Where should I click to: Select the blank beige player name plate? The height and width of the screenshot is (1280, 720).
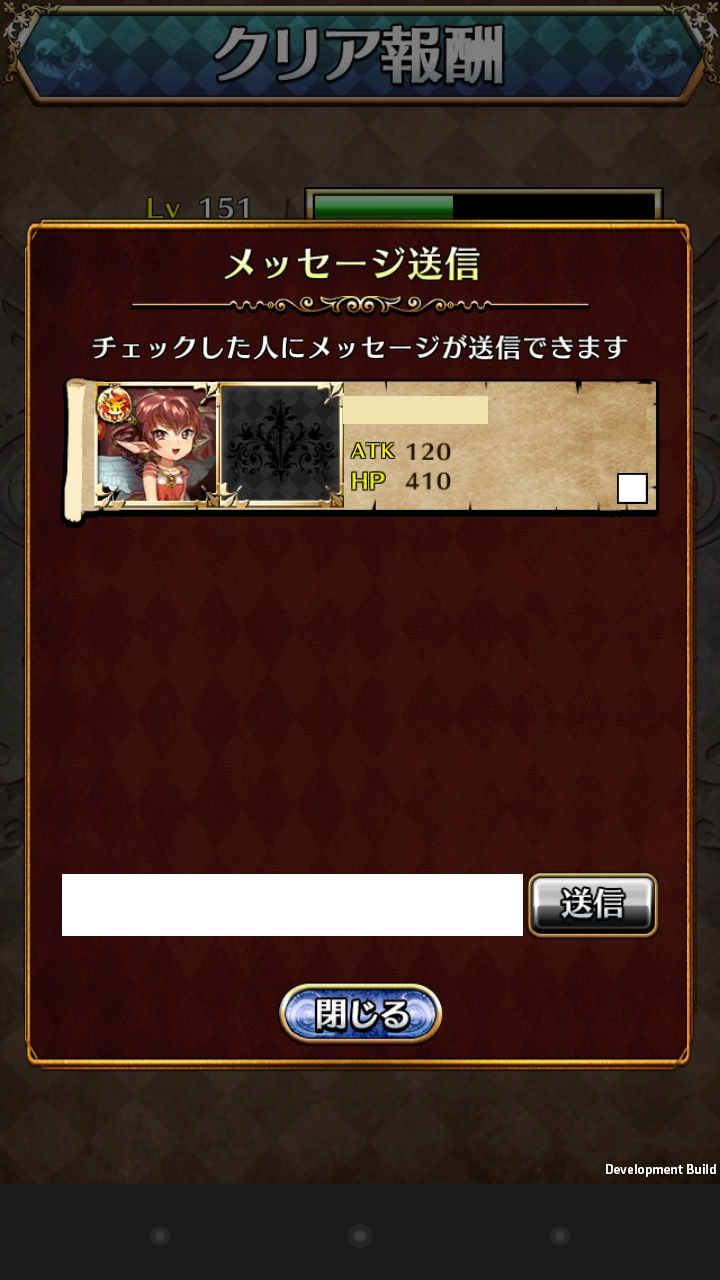tap(415, 410)
